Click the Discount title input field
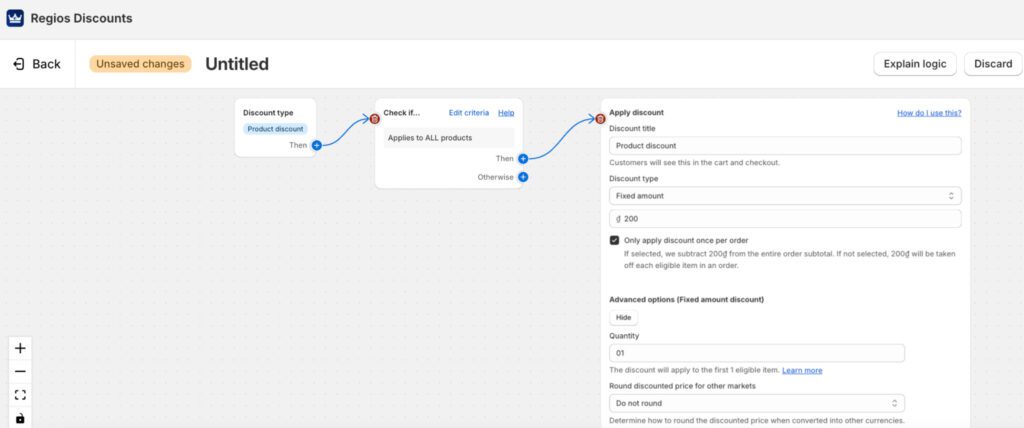Viewport: 1024px width, 428px height. (x=784, y=146)
